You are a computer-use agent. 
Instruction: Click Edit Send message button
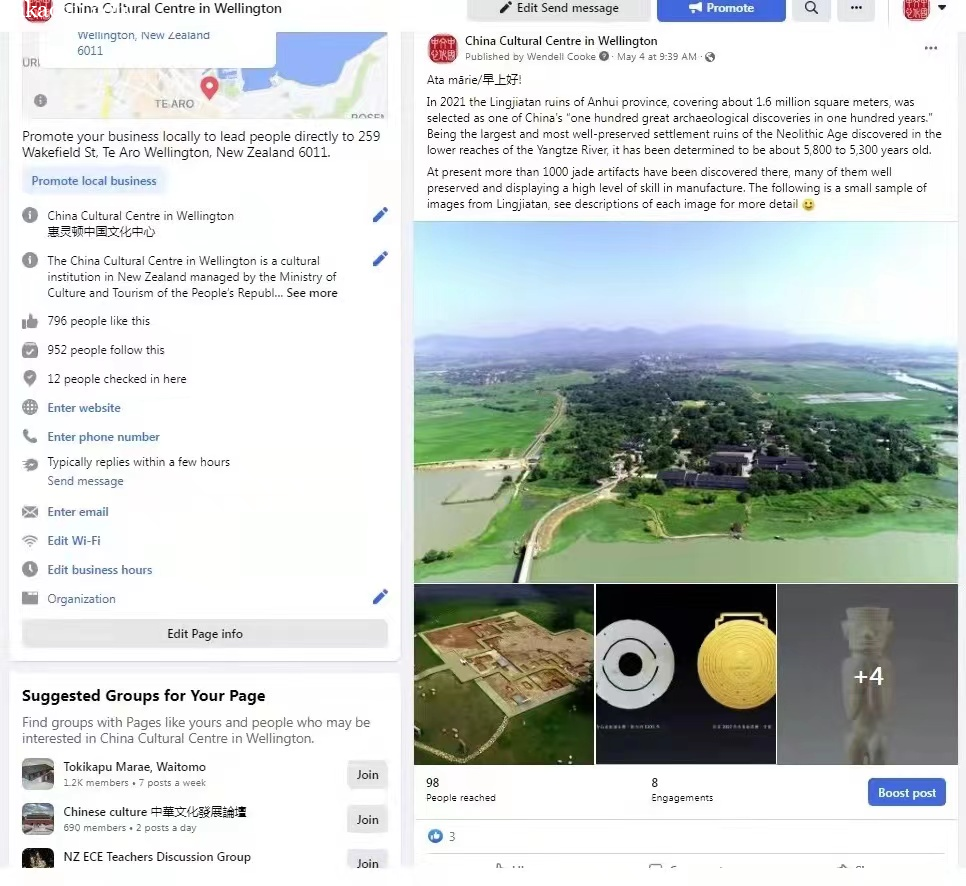[x=559, y=8]
